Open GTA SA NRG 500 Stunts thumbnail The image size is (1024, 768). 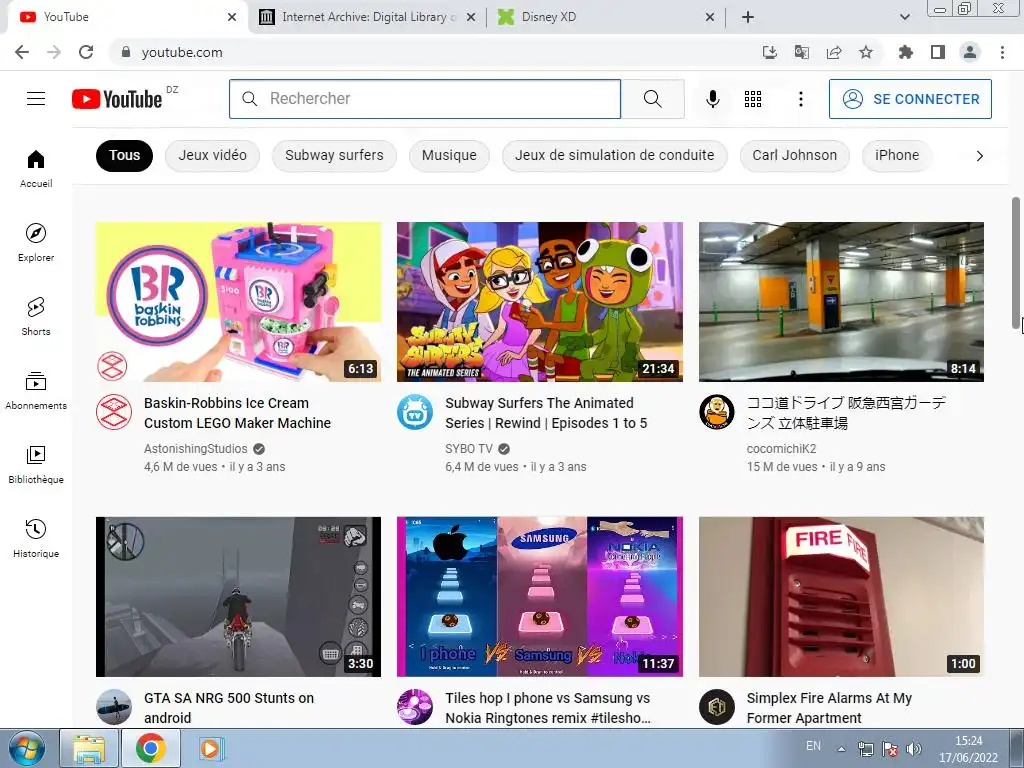coord(238,597)
